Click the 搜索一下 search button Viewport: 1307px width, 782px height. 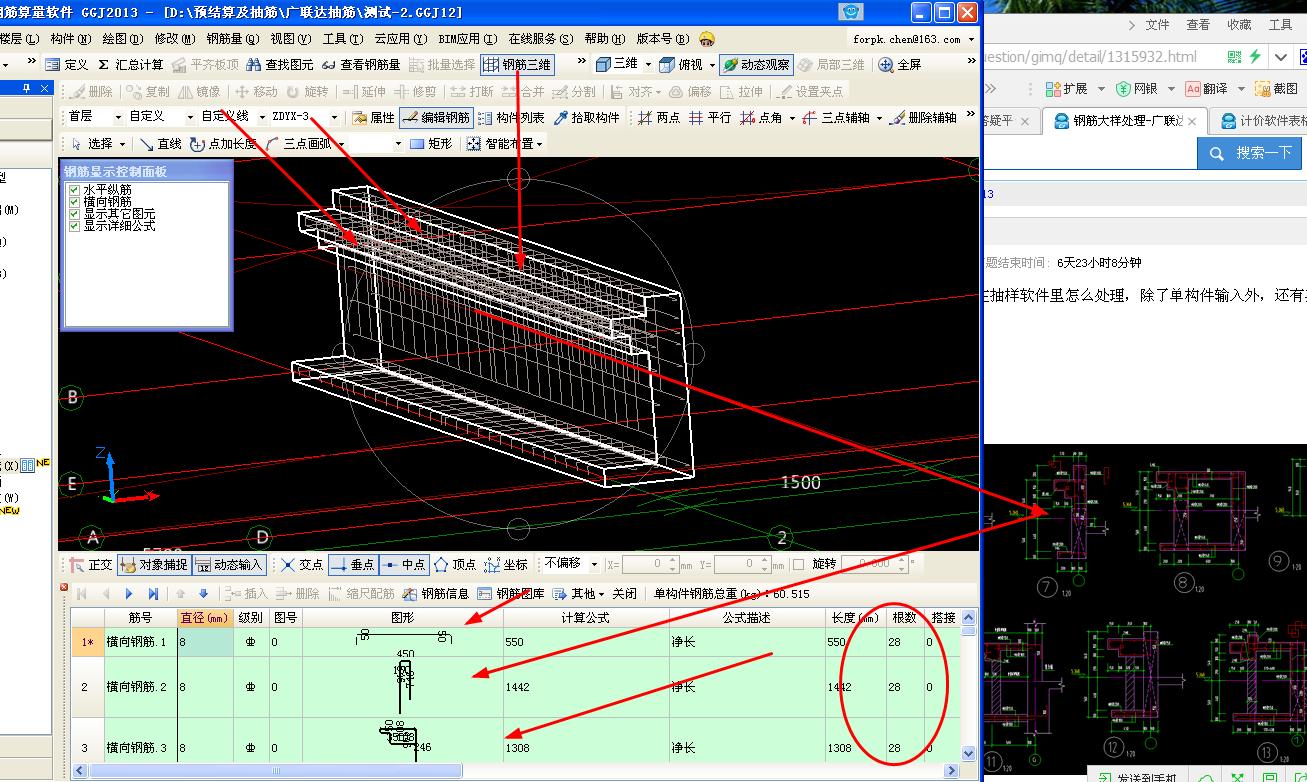1250,153
